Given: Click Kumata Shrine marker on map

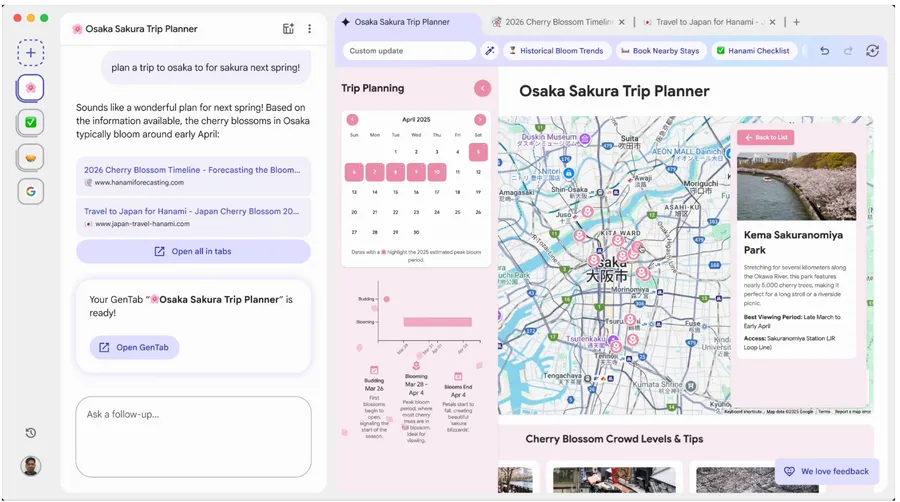Looking at the screenshot, I should (691, 386).
